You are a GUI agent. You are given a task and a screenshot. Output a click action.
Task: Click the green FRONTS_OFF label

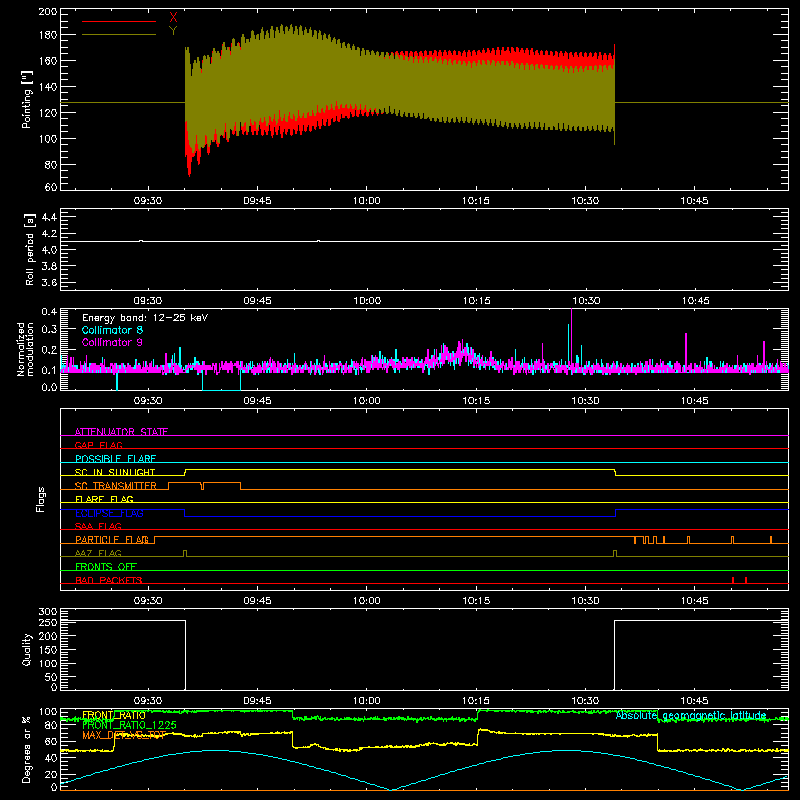(106, 566)
